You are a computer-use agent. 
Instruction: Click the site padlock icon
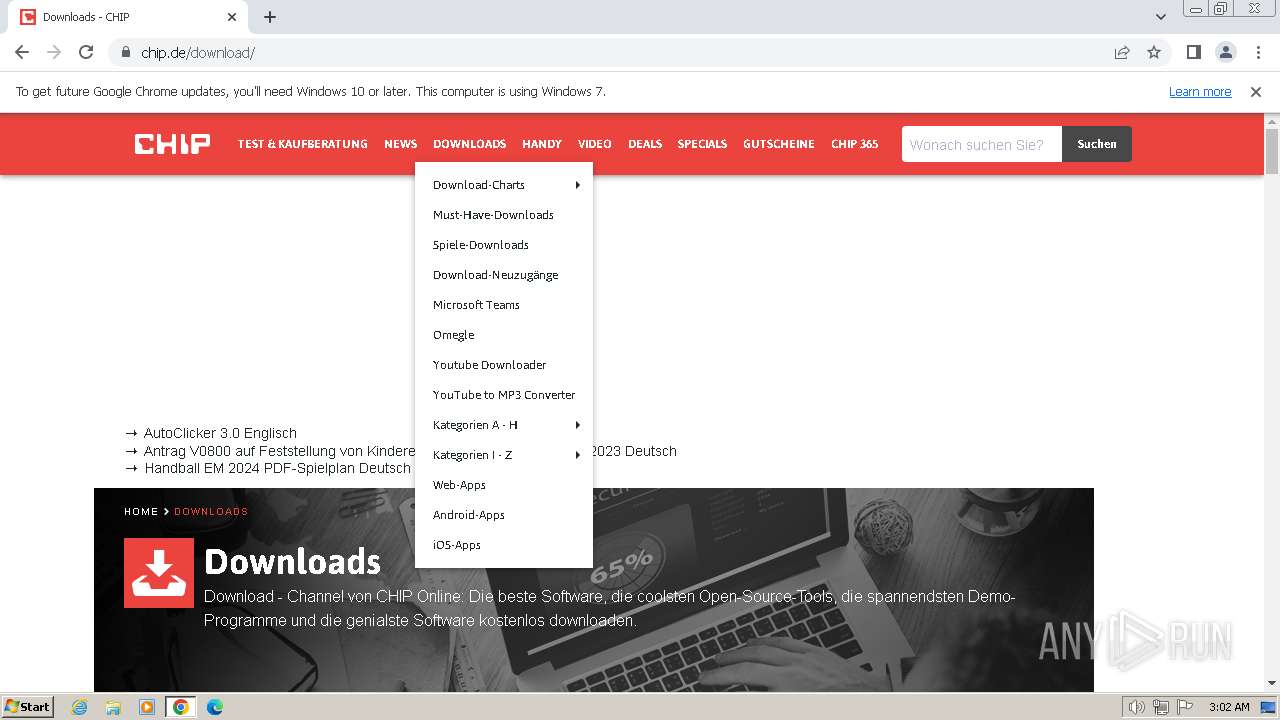click(x=125, y=52)
